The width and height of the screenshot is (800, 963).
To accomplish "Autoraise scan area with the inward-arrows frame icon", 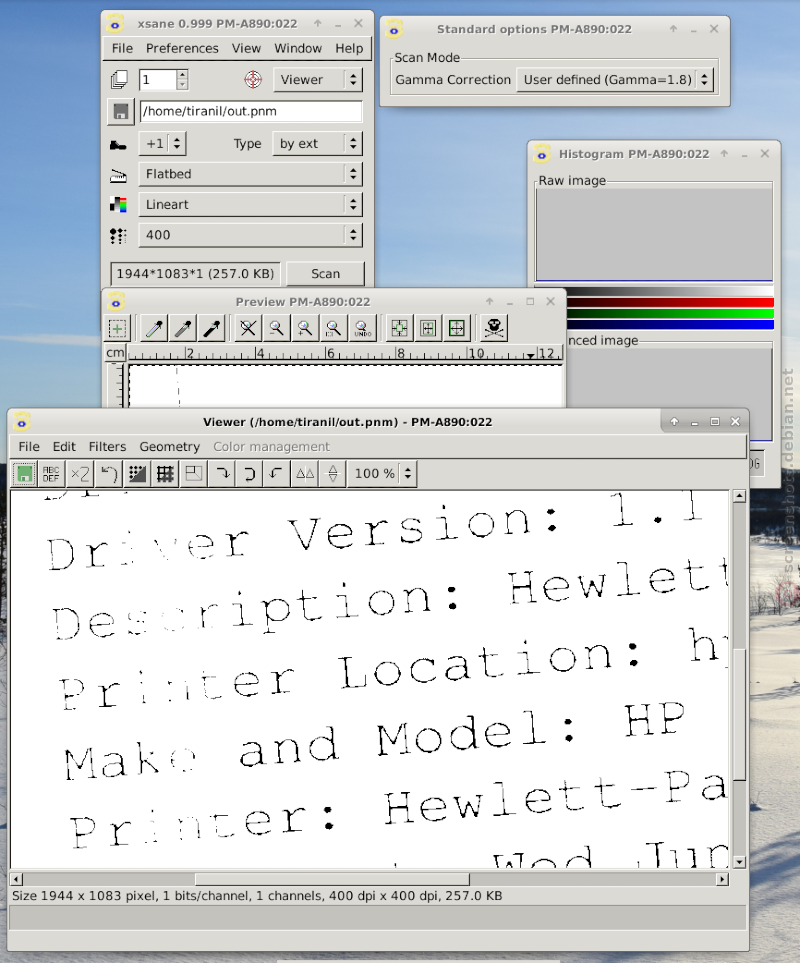I will click(428, 329).
